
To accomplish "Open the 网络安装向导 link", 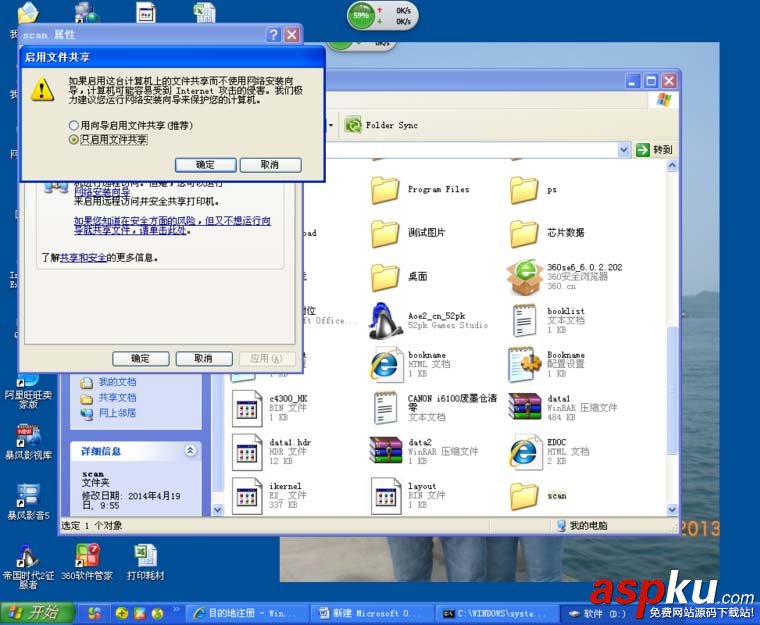I will pyautogui.click(x=102, y=192).
